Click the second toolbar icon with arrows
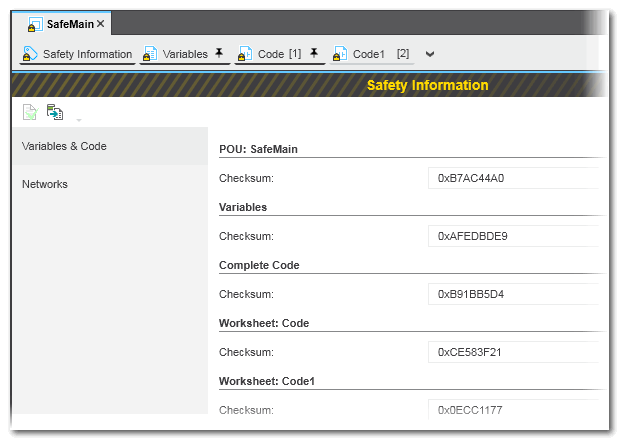 (x=54, y=112)
